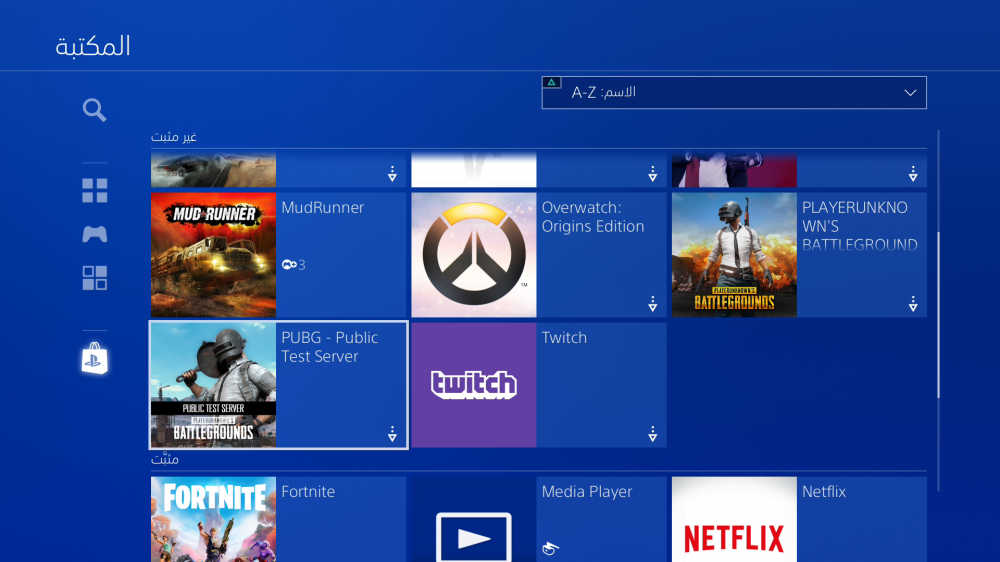The height and width of the screenshot is (562, 1000).
Task: Select PLAYERUNKNOWN'S BATTLEGROUNDS cover art
Action: click(x=734, y=255)
